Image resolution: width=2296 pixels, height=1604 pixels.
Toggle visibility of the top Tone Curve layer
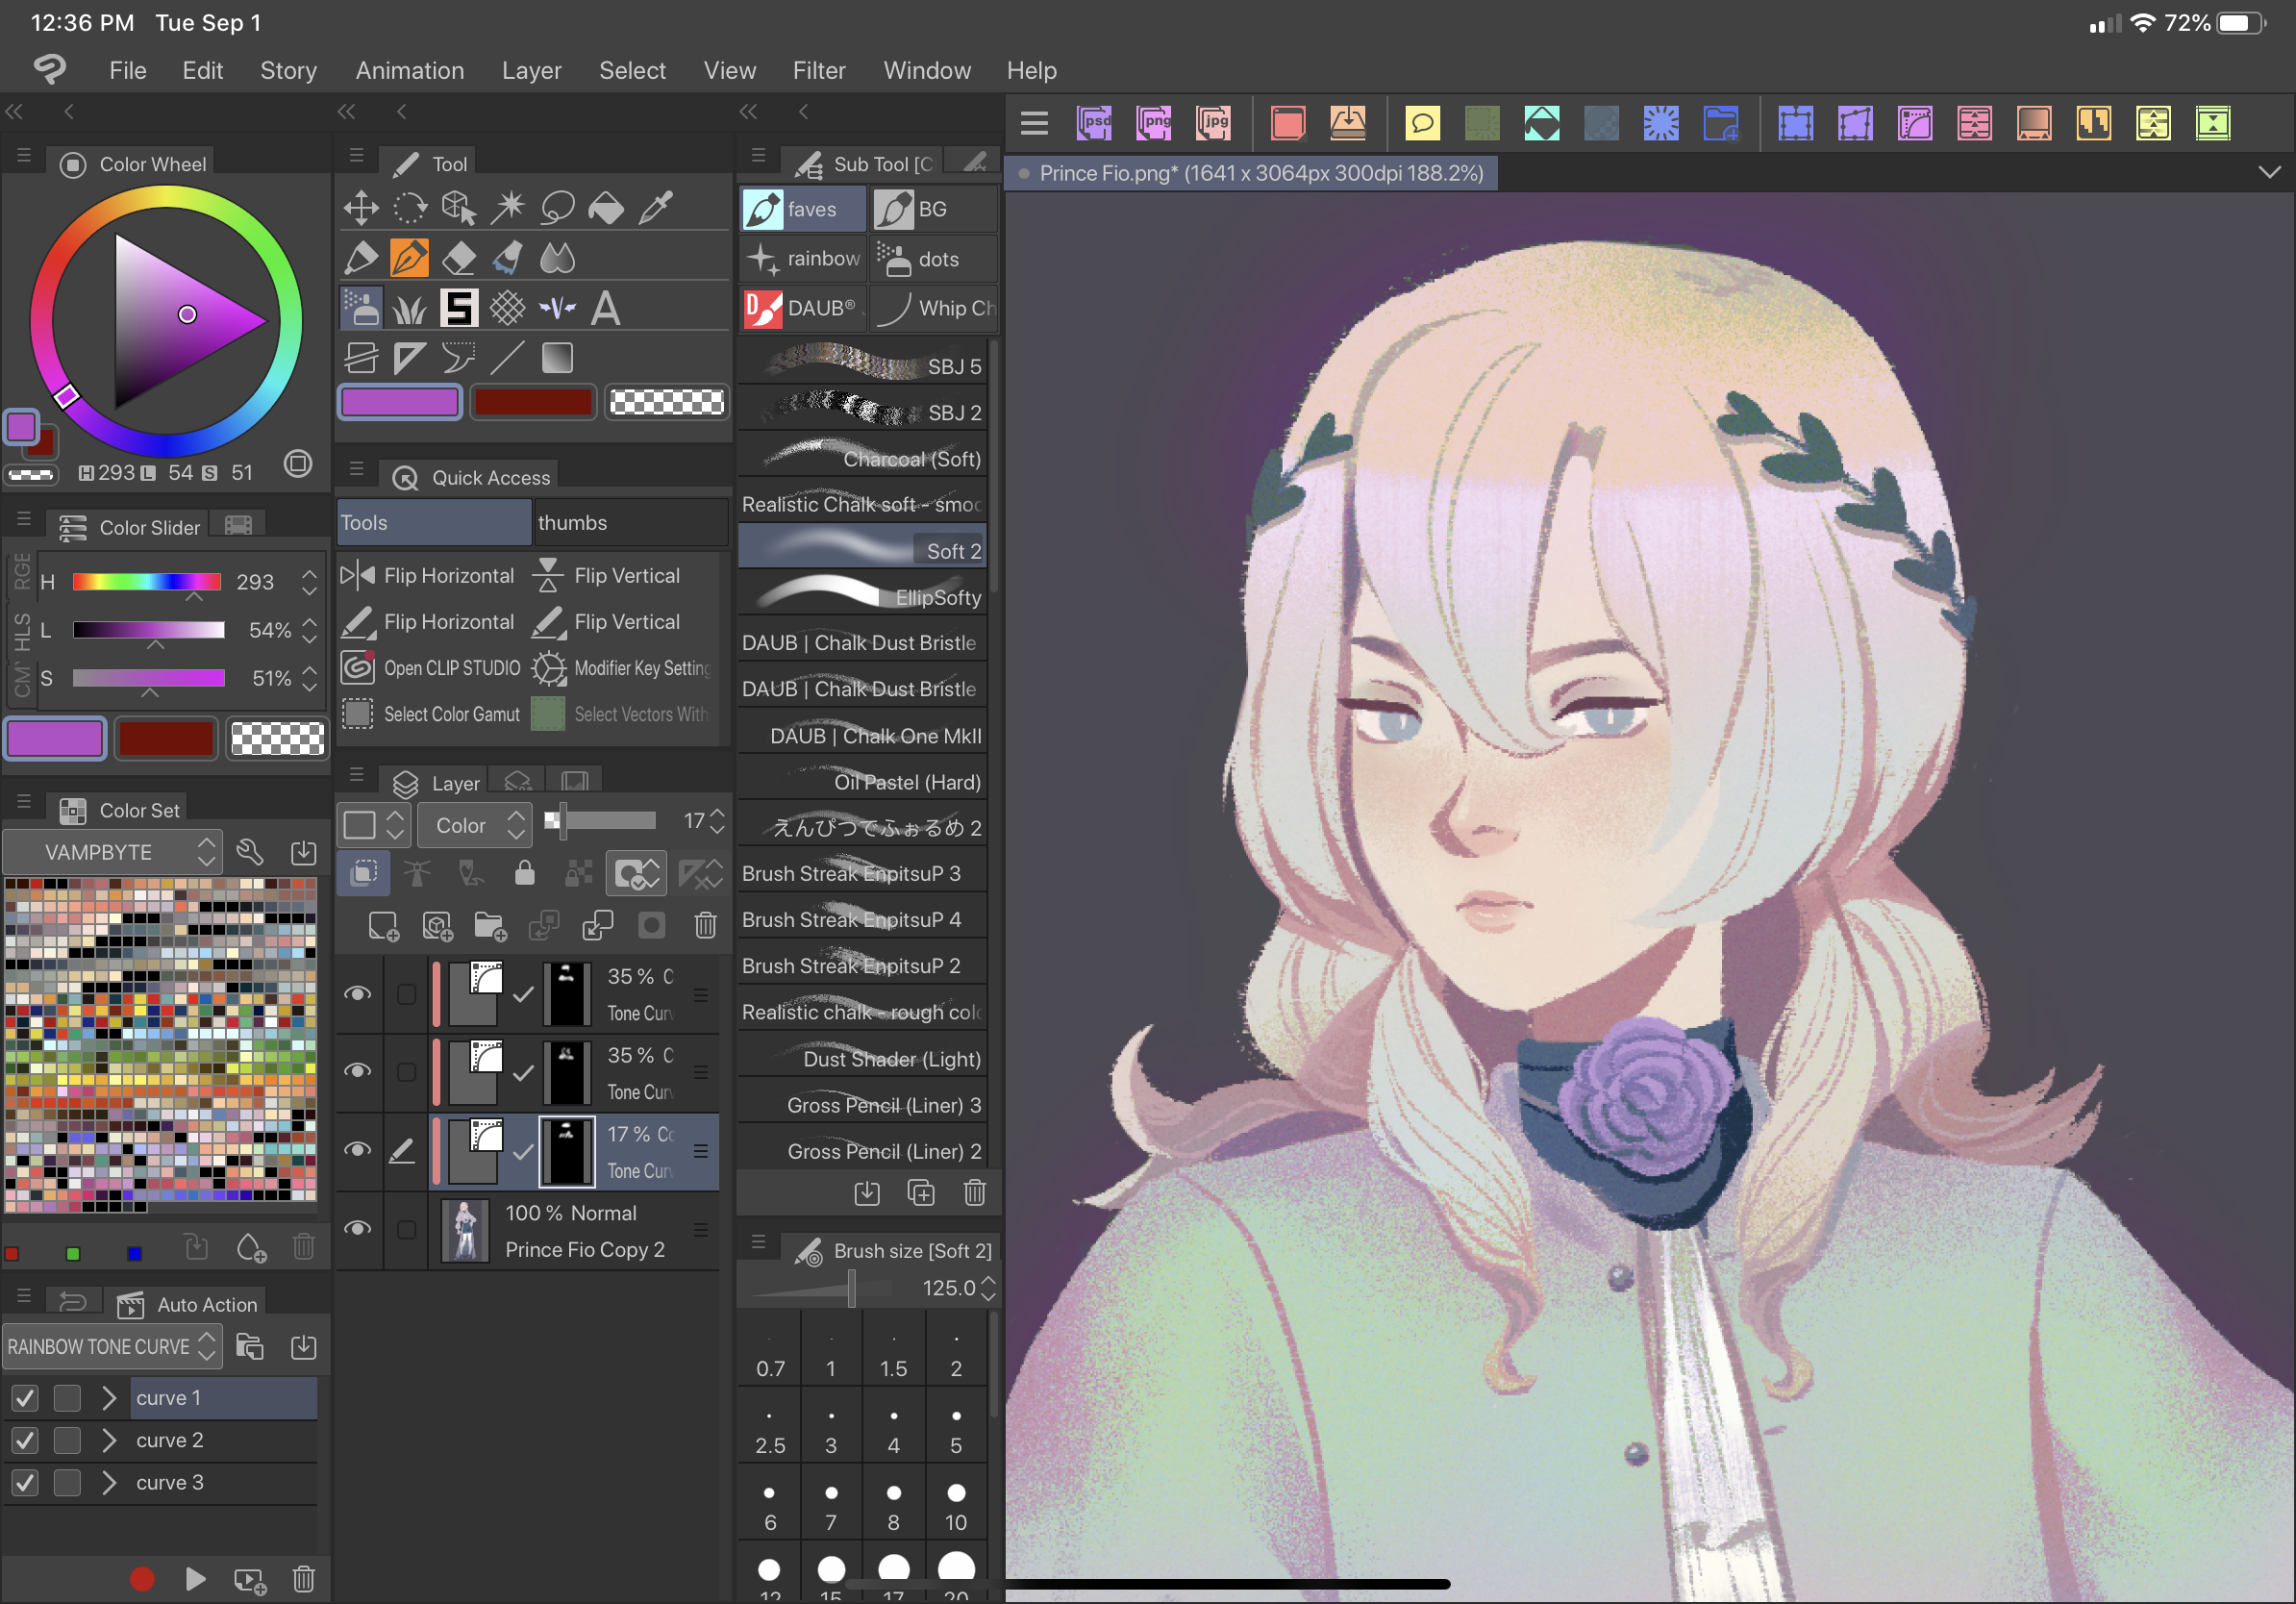point(357,993)
